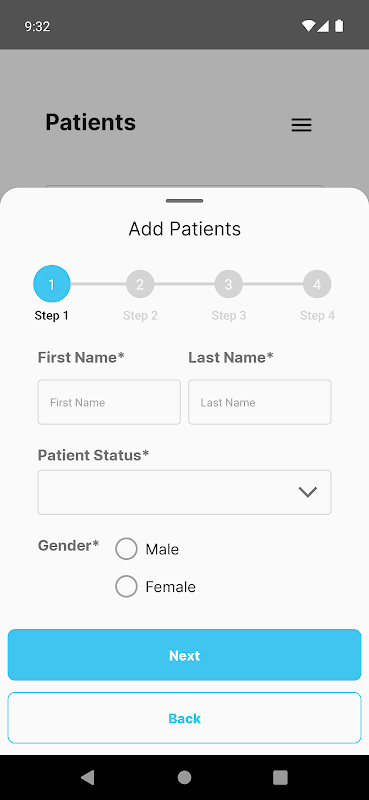Tap the Android back navigation icon
This screenshot has height=800, width=369.
pos(88,777)
